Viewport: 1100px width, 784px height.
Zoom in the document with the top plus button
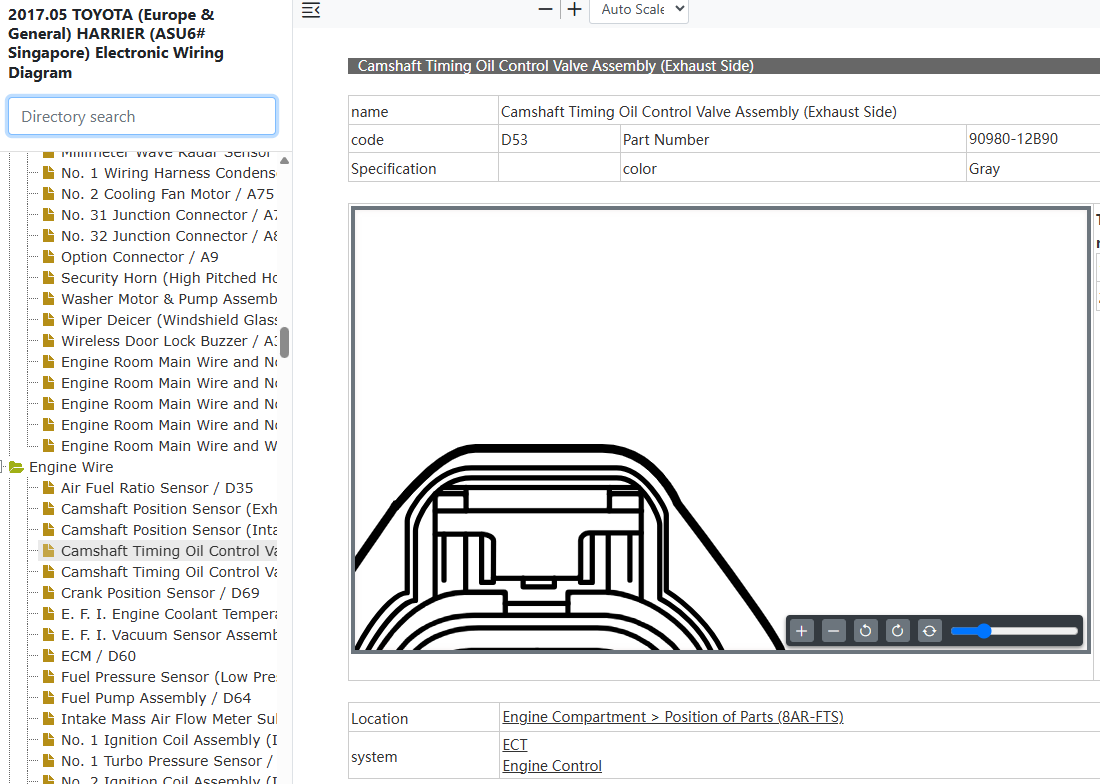575,9
